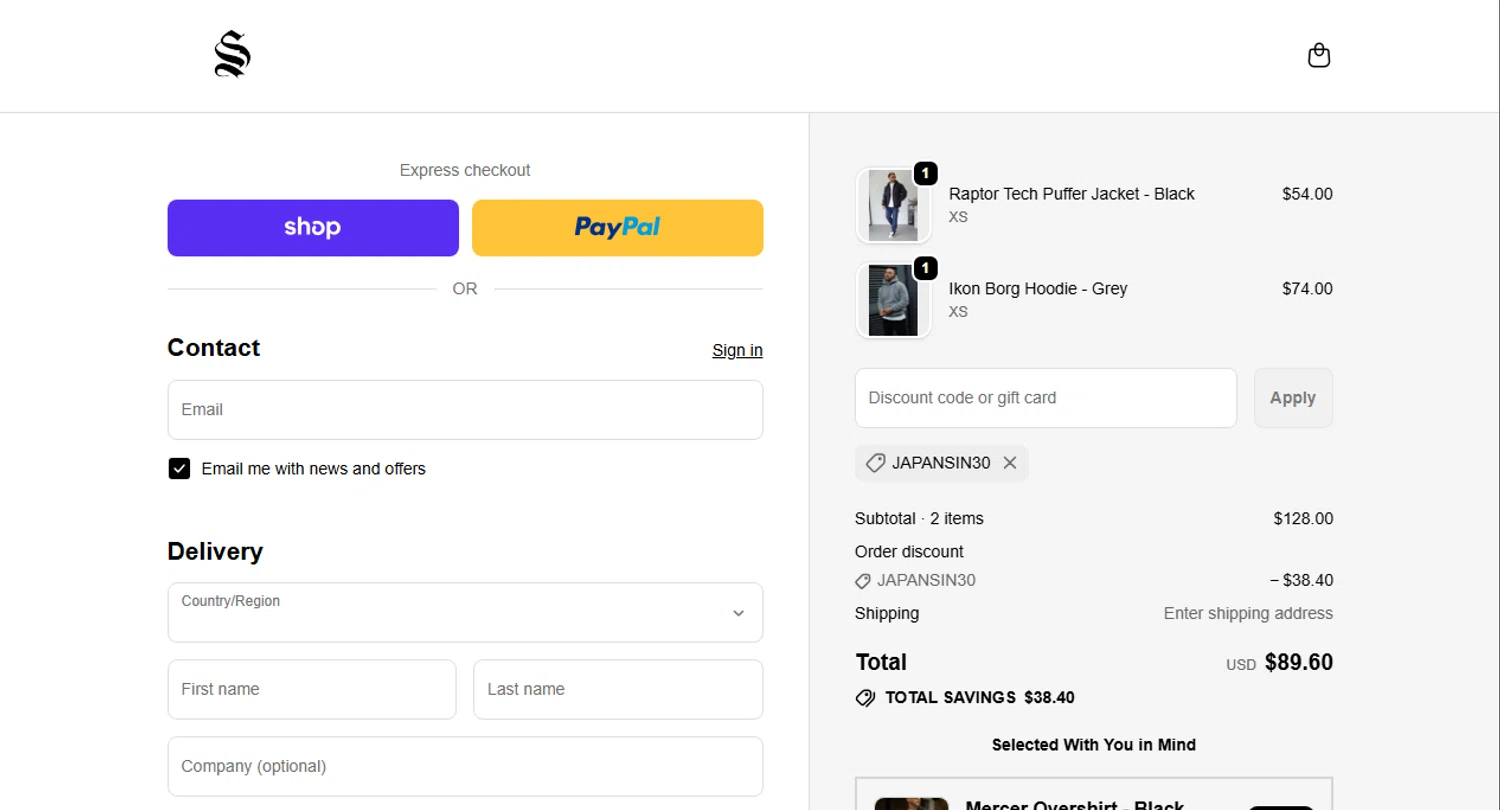Click the Shipping label in summary
The image size is (1500, 810).
(x=887, y=614)
